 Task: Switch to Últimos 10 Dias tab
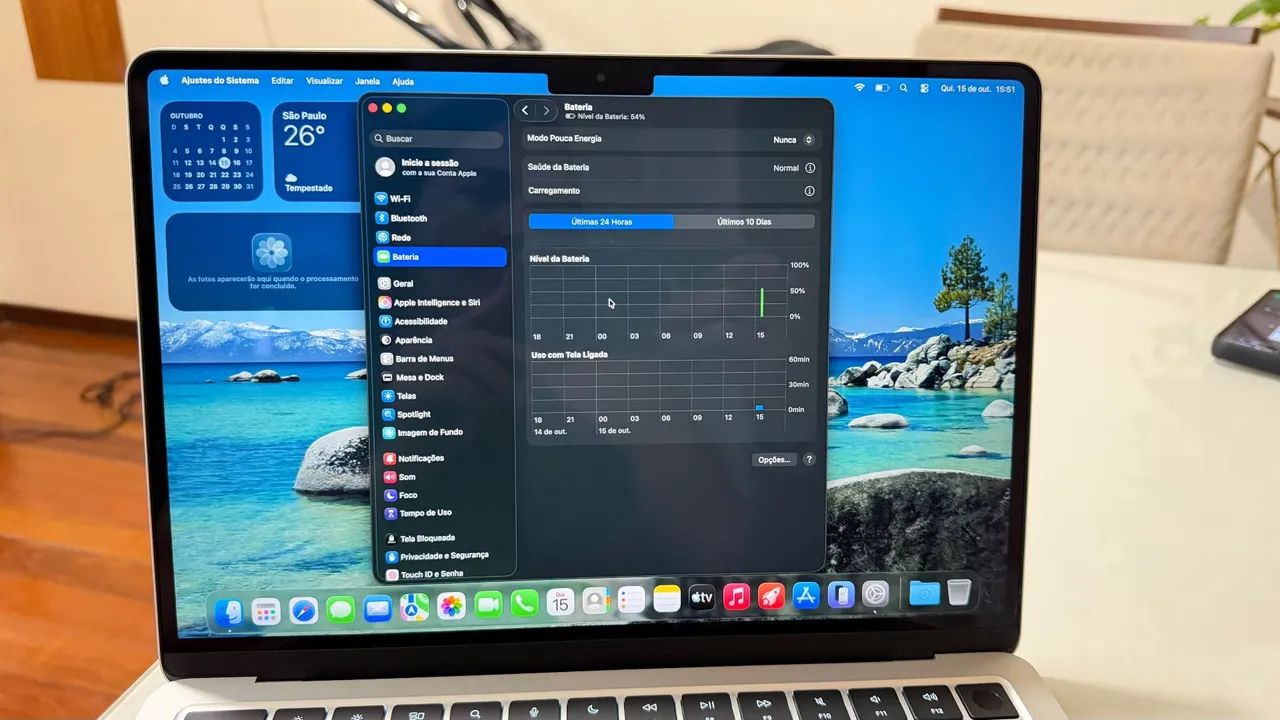pyautogui.click(x=744, y=222)
